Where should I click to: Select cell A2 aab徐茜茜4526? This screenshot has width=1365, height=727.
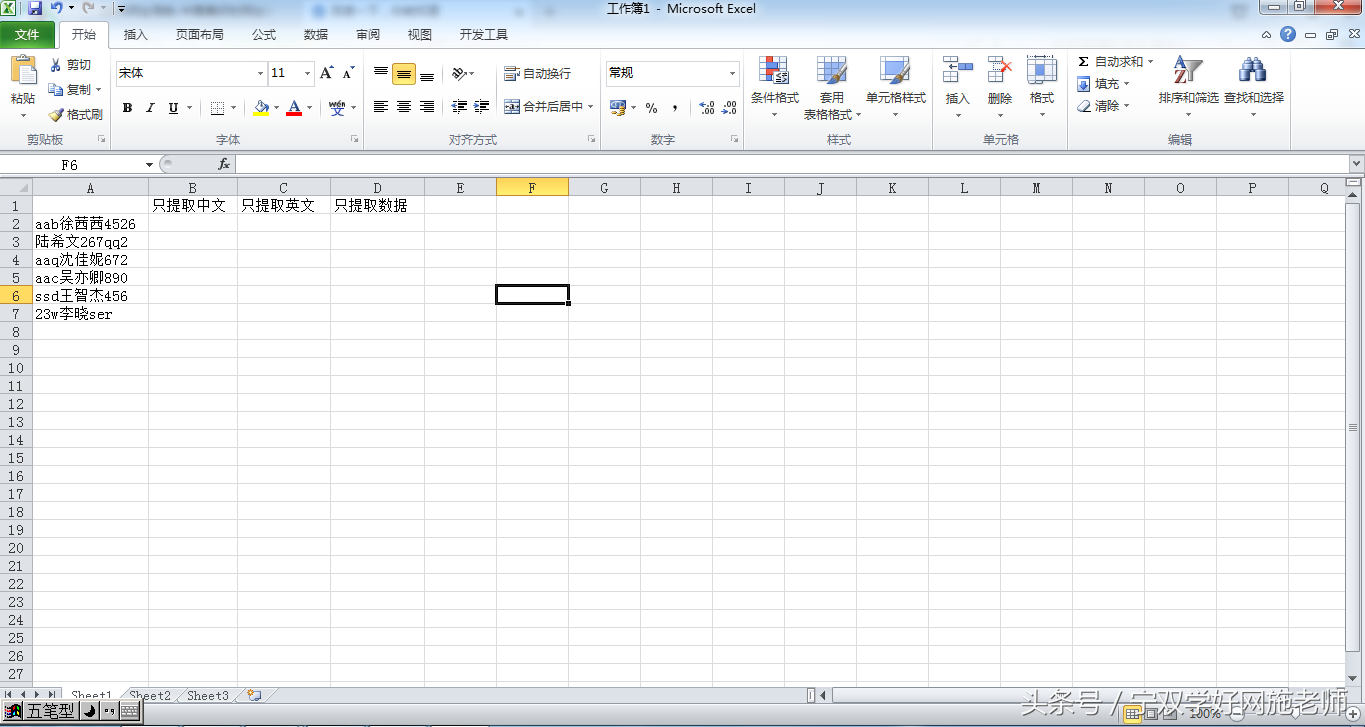click(90, 223)
